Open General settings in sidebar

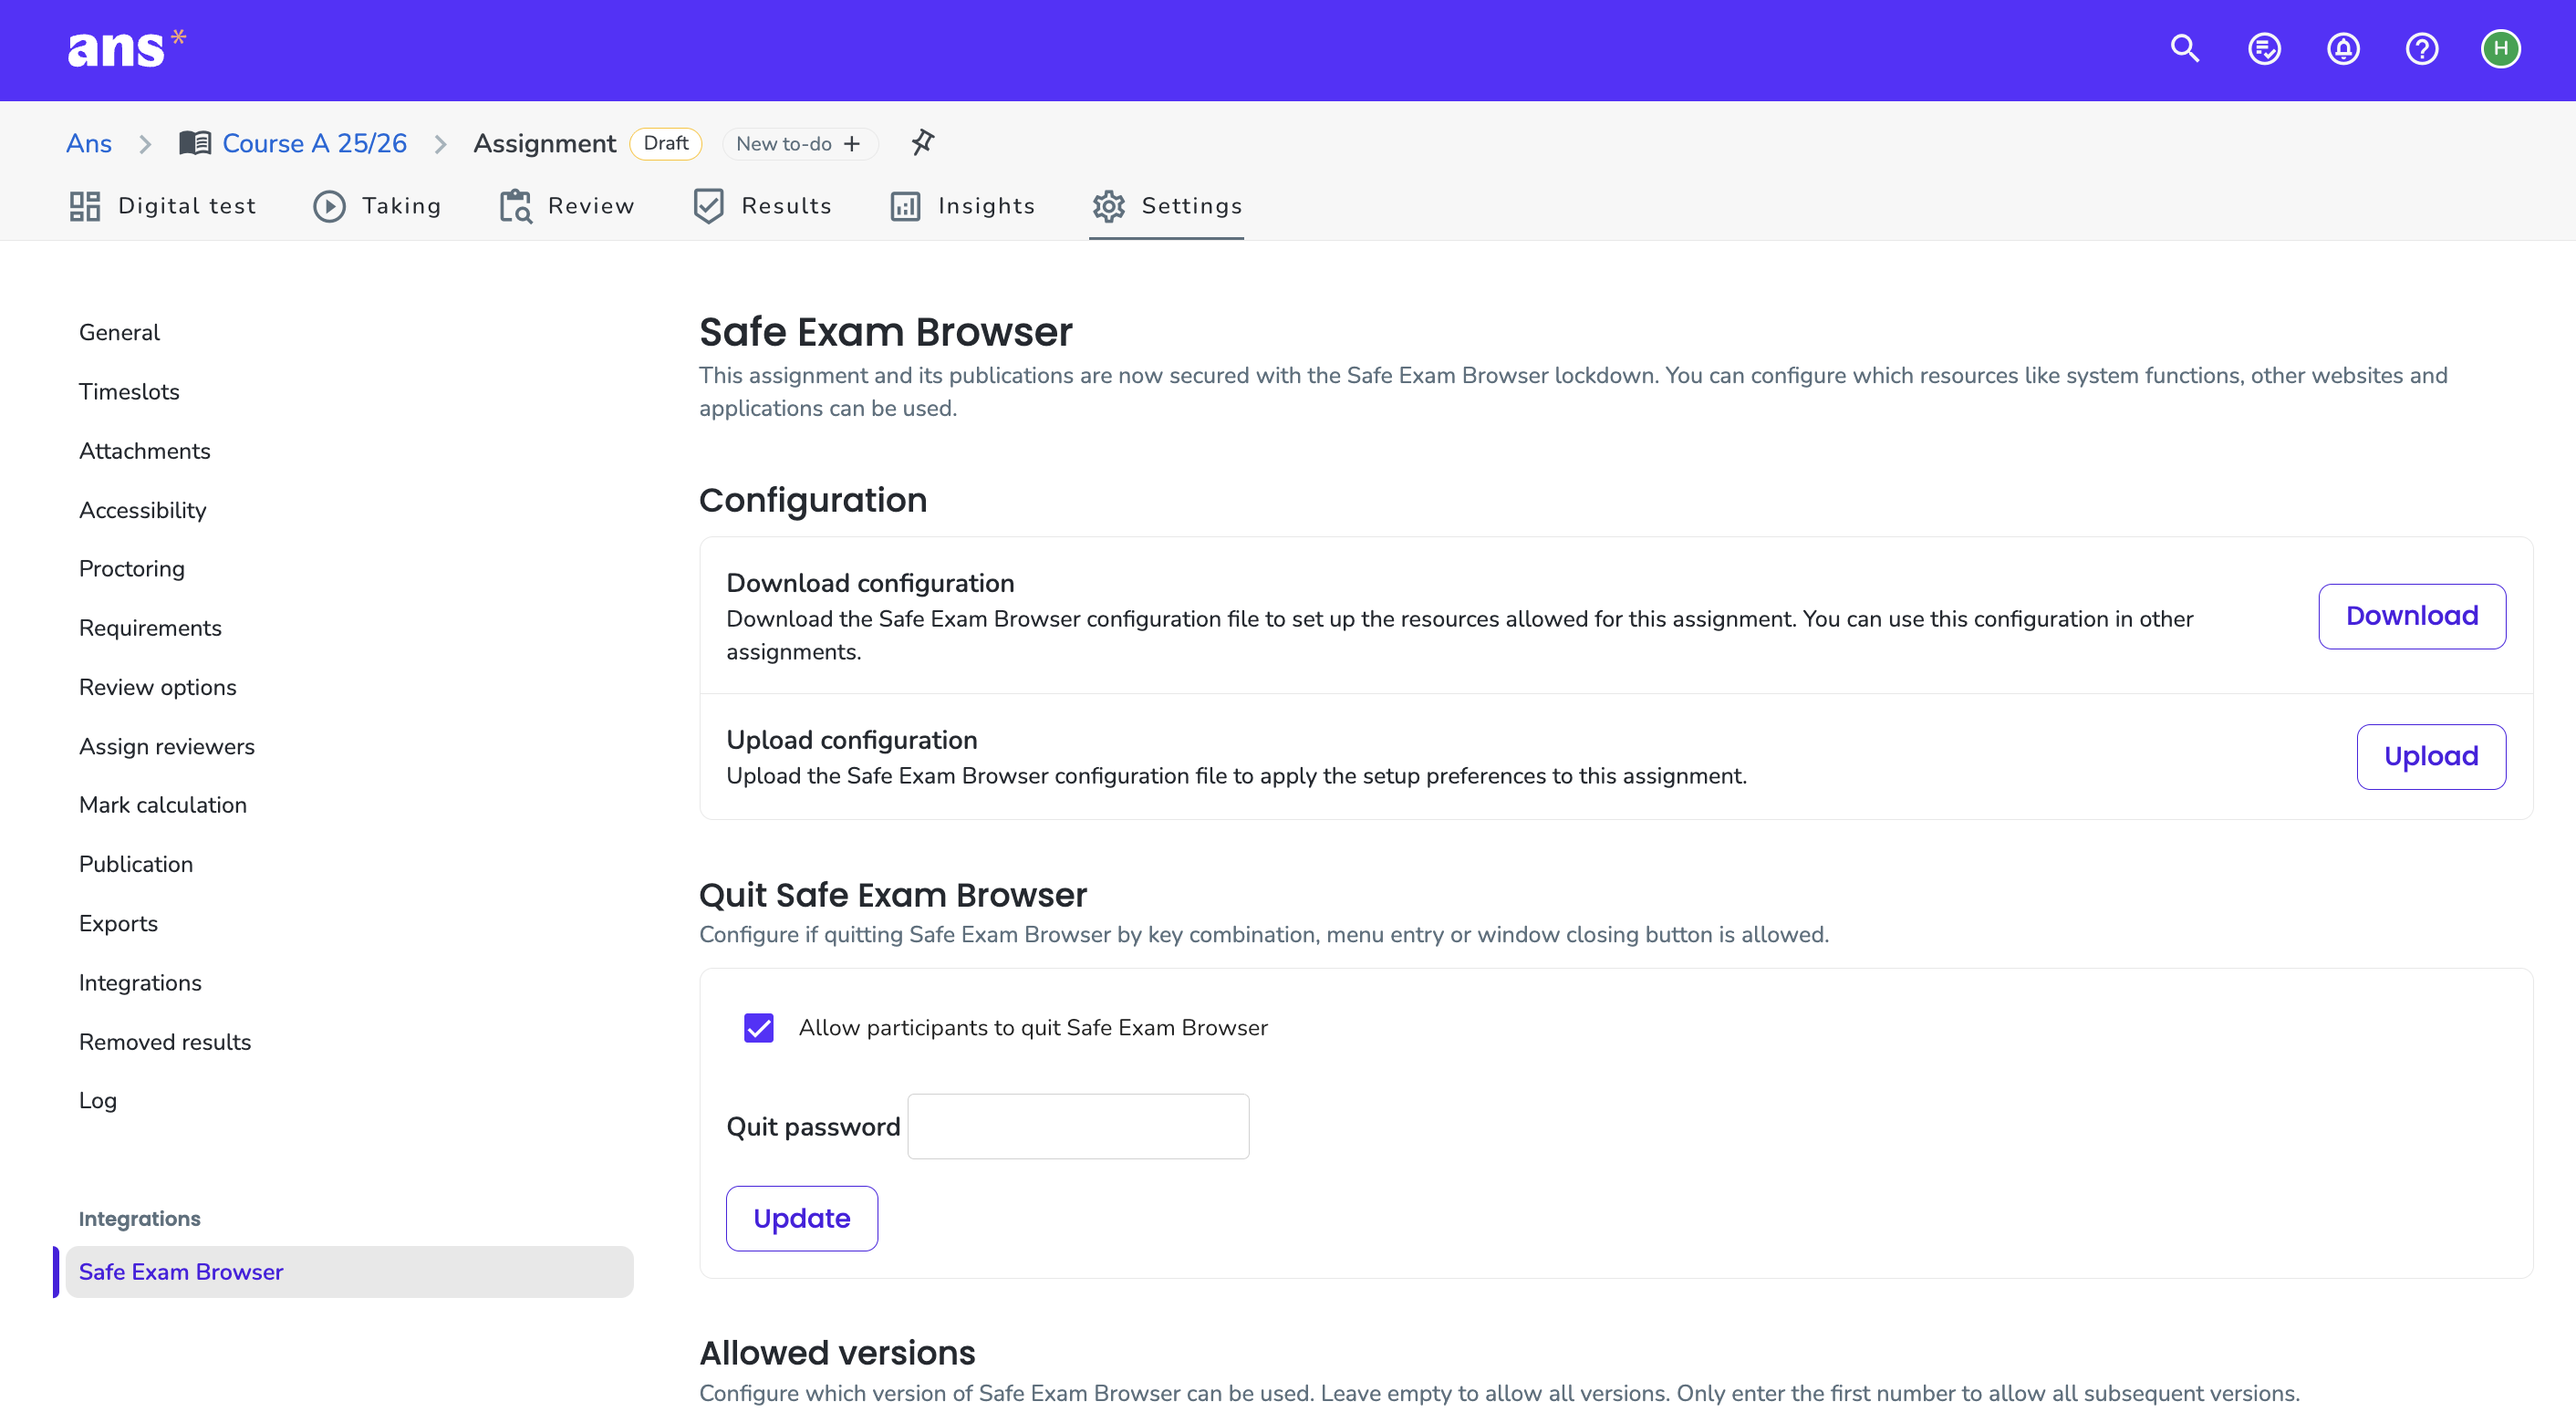pyautogui.click(x=119, y=332)
